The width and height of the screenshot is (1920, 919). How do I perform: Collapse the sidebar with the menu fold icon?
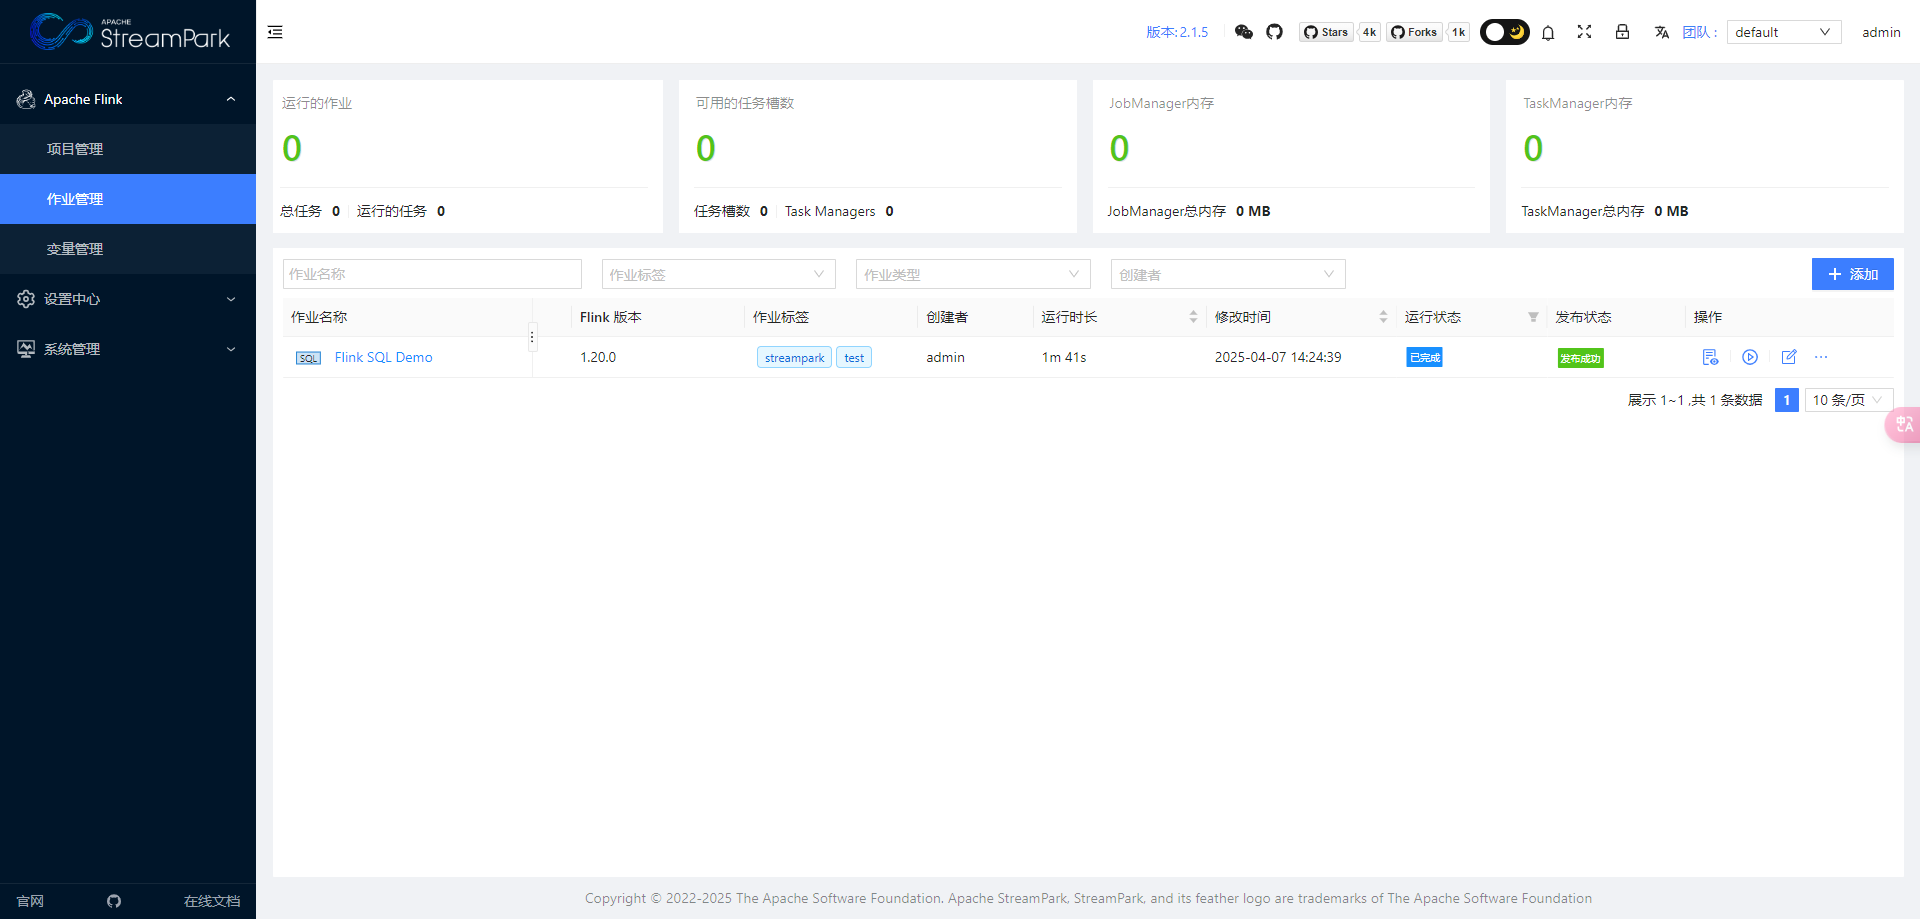tap(275, 32)
